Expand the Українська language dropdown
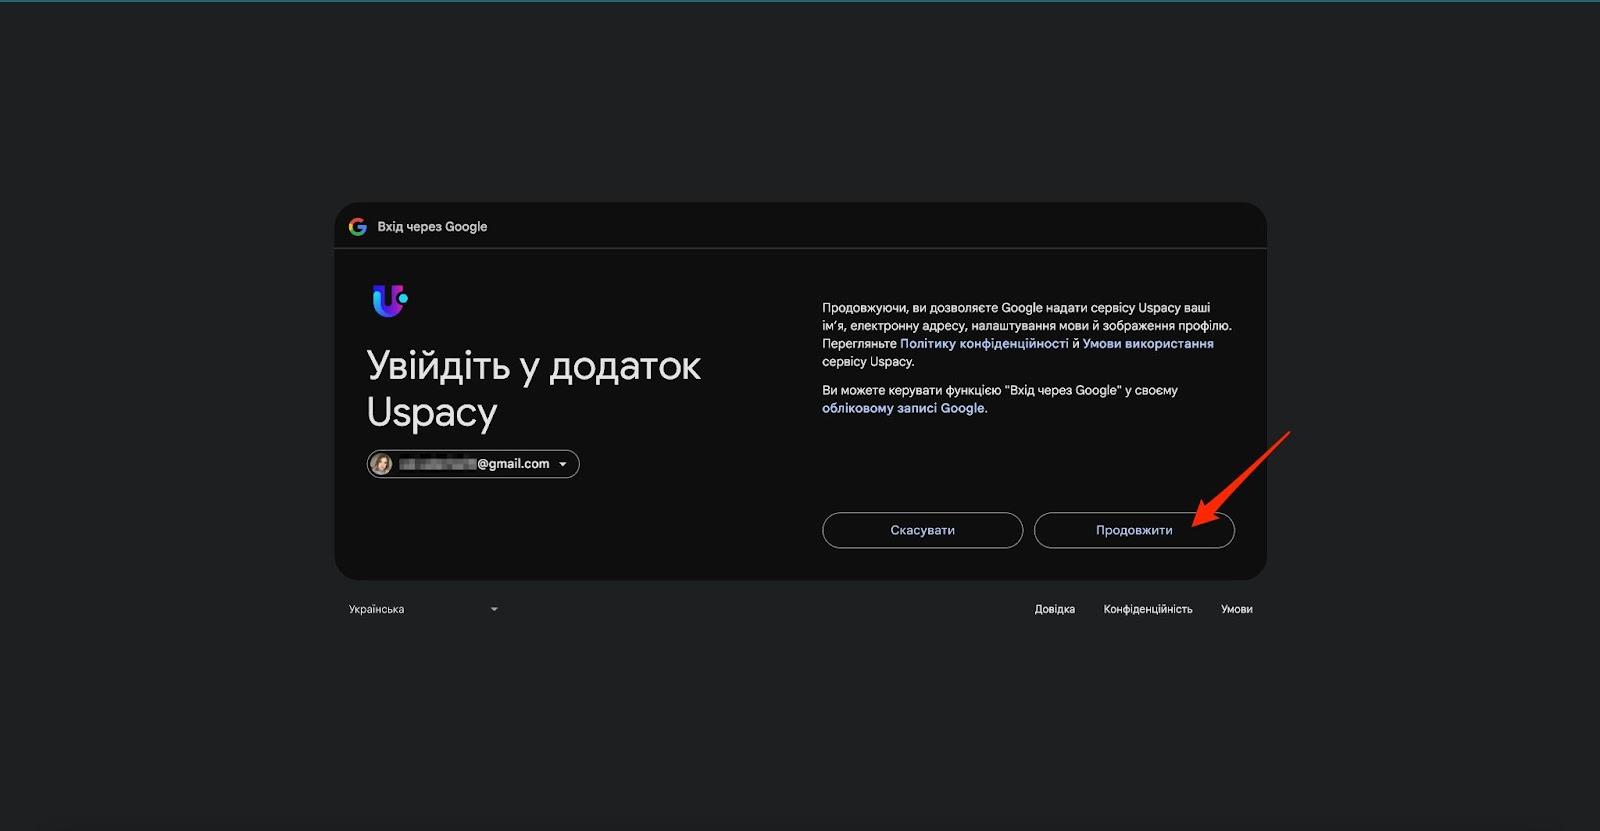This screenshot has width=1600, height=831. (x=423, y=609)
